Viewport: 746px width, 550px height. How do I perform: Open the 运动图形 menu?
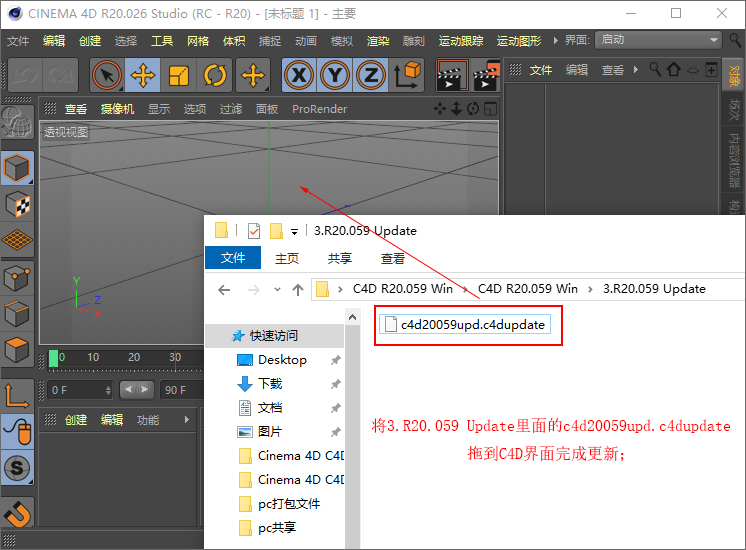pyautogui.click(x=519, y=41)
